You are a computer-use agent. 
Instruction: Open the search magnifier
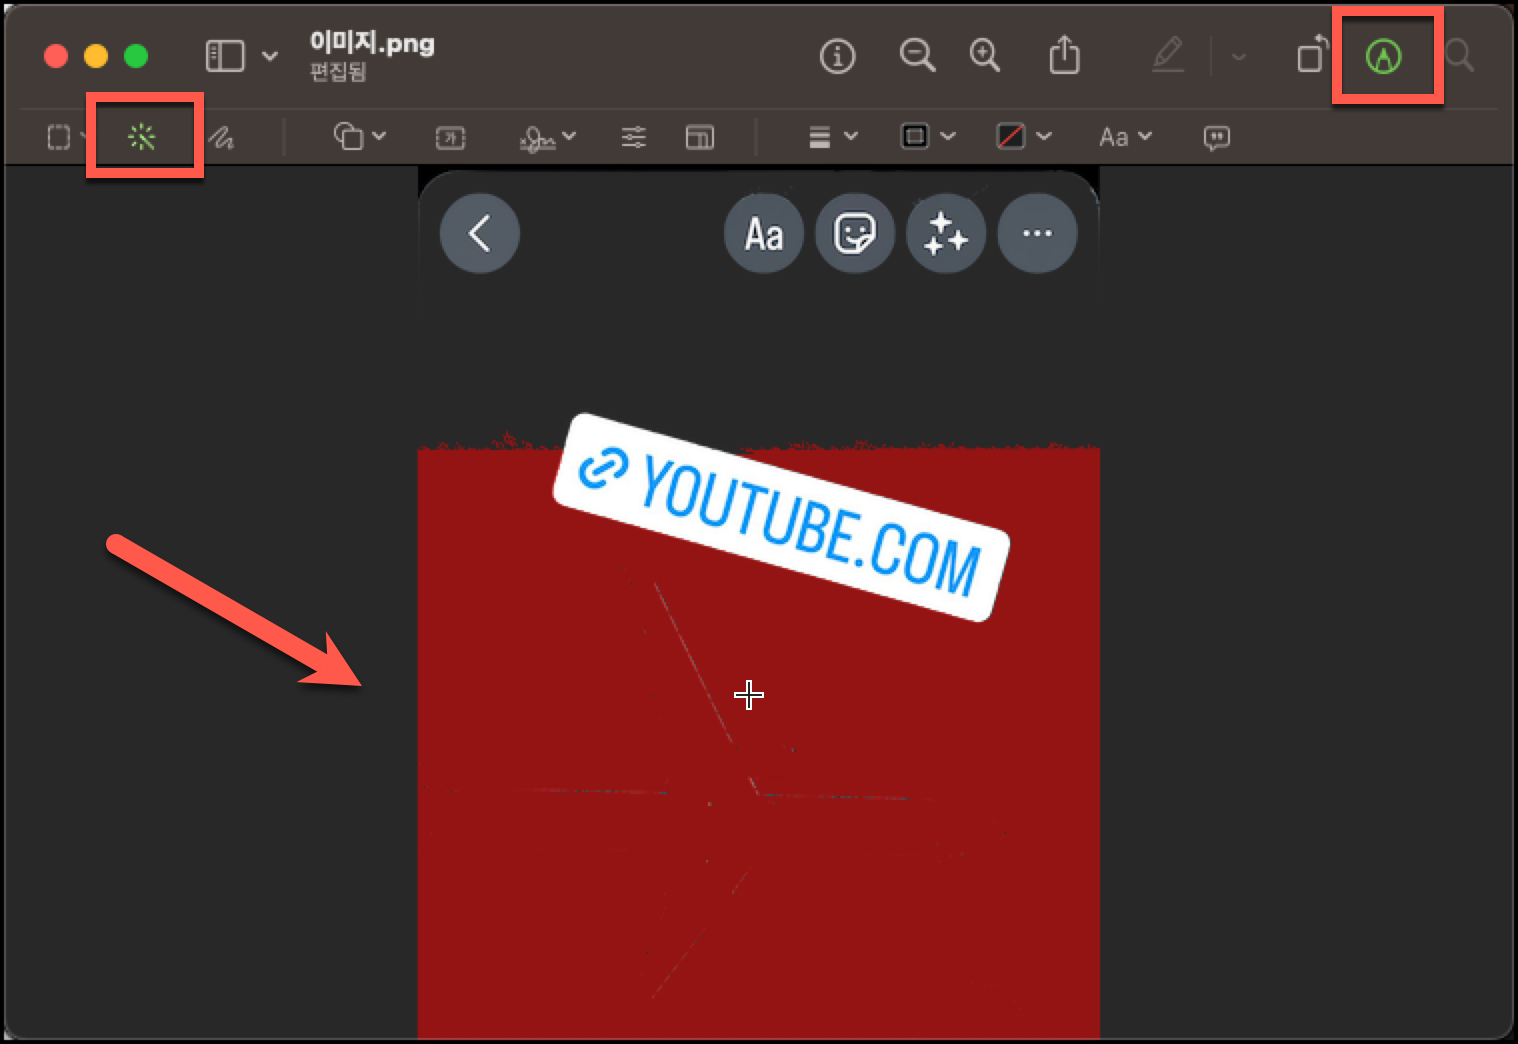(1461, 56)
